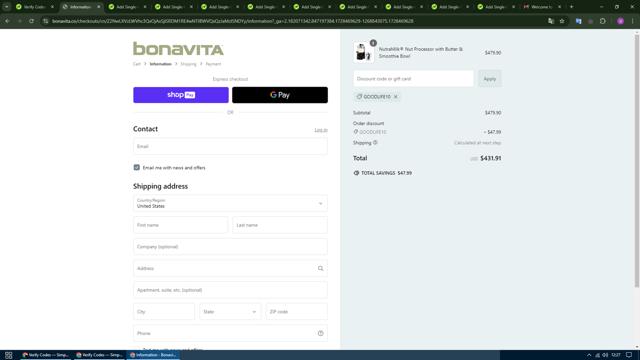Open the Windows Start button
The height and width of the screenshot is (360, 640).
point(8,355)
